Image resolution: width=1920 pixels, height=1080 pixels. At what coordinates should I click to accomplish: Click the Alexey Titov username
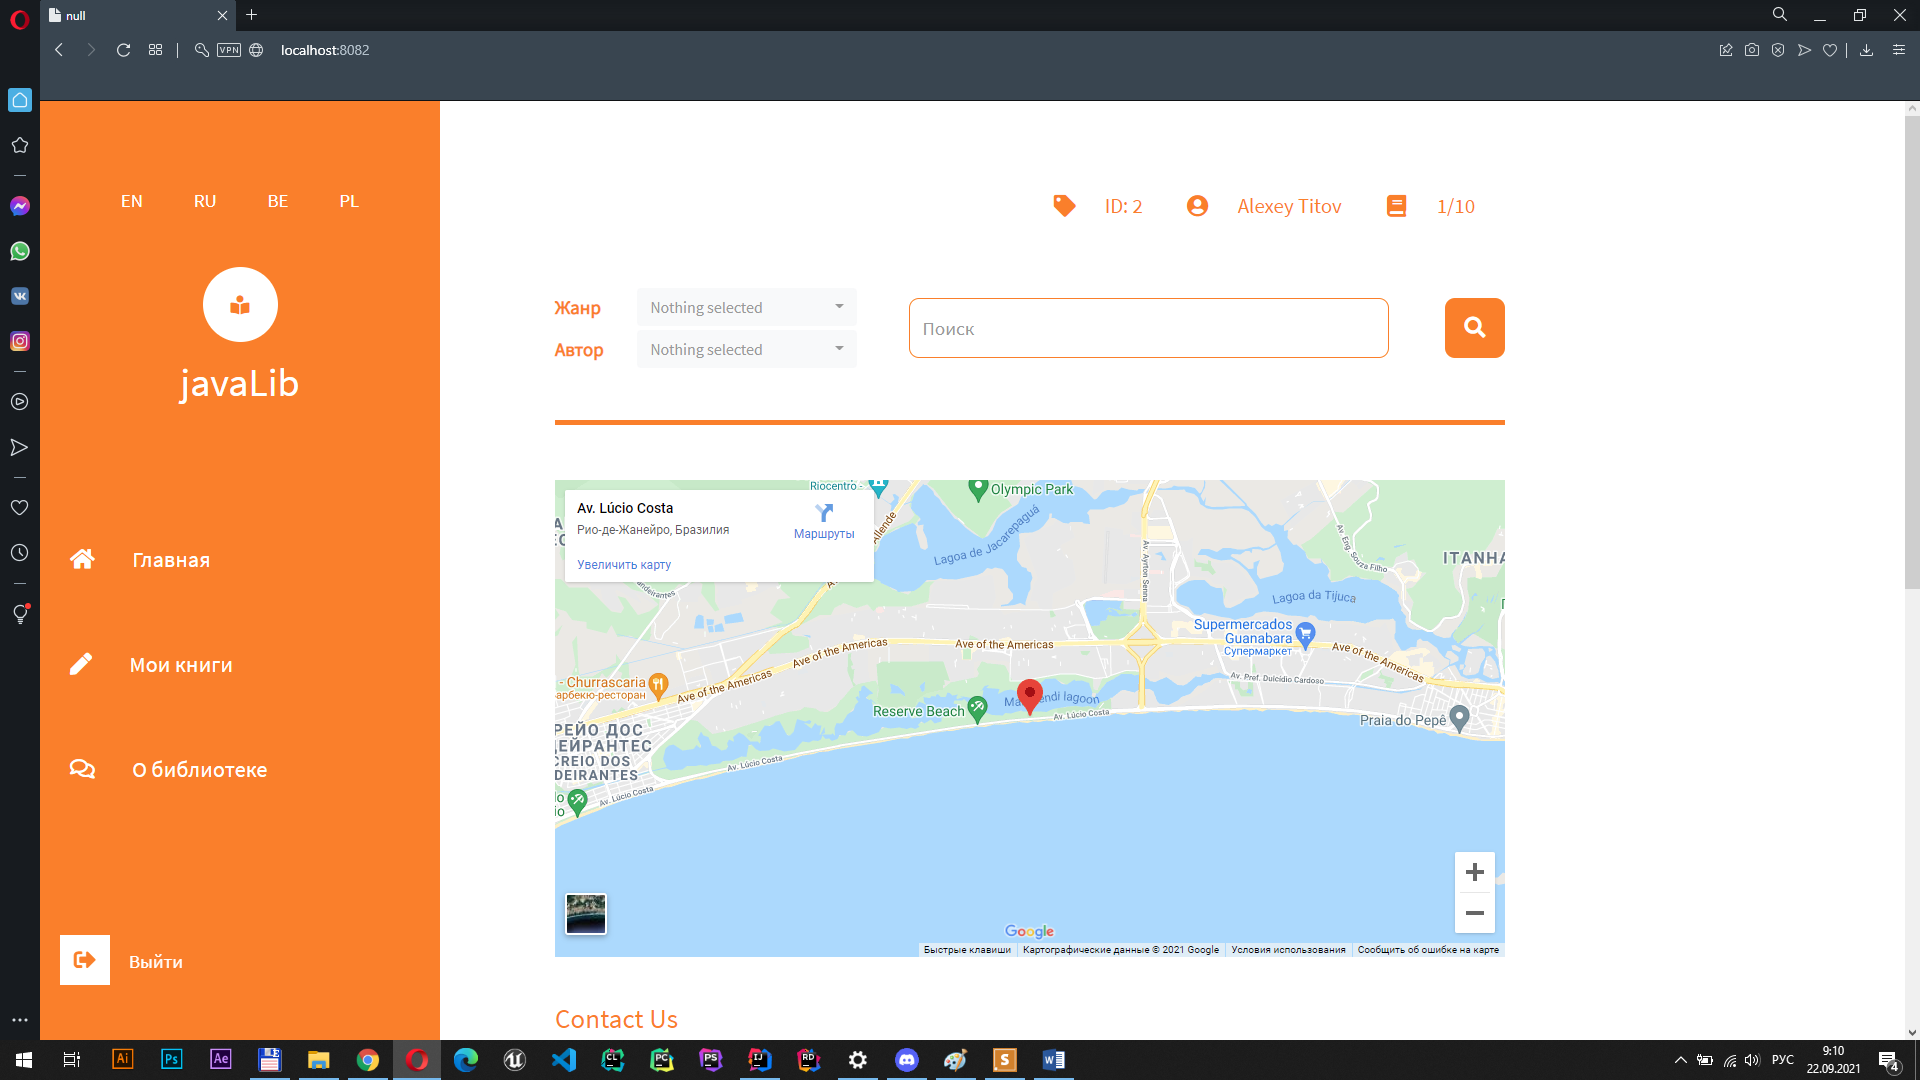click(x=1289, y=206)
